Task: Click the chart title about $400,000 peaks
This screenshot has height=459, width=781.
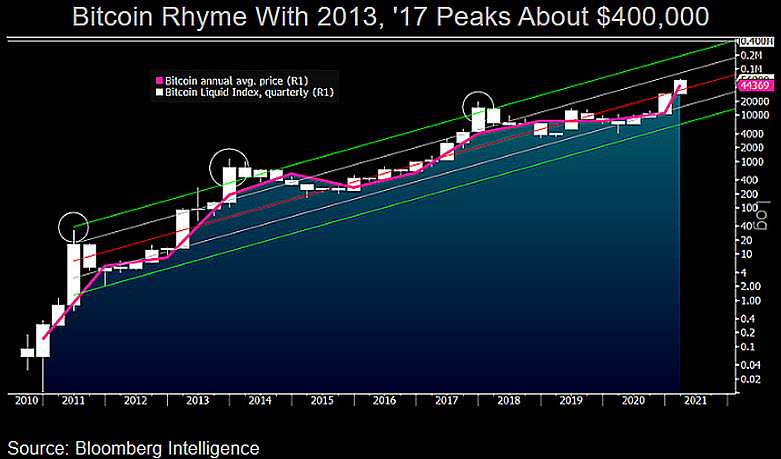Action: [x=390, y=17]
